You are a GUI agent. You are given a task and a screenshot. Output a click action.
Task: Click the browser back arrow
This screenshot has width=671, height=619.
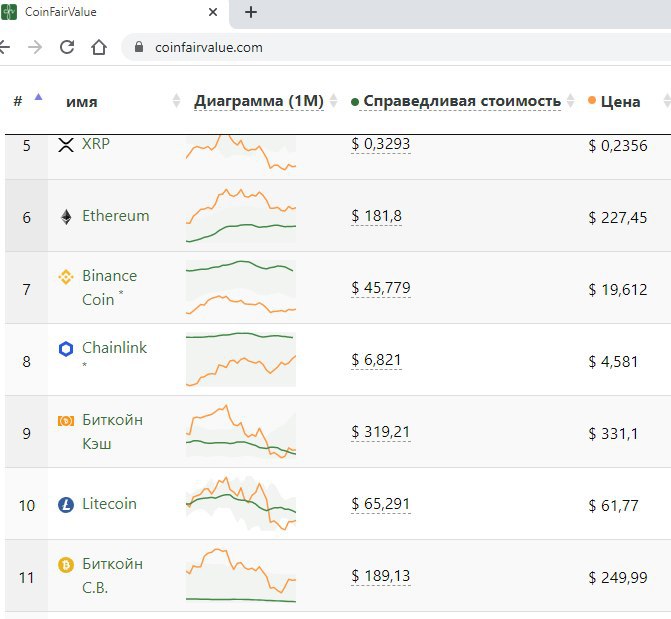[4, 47]
